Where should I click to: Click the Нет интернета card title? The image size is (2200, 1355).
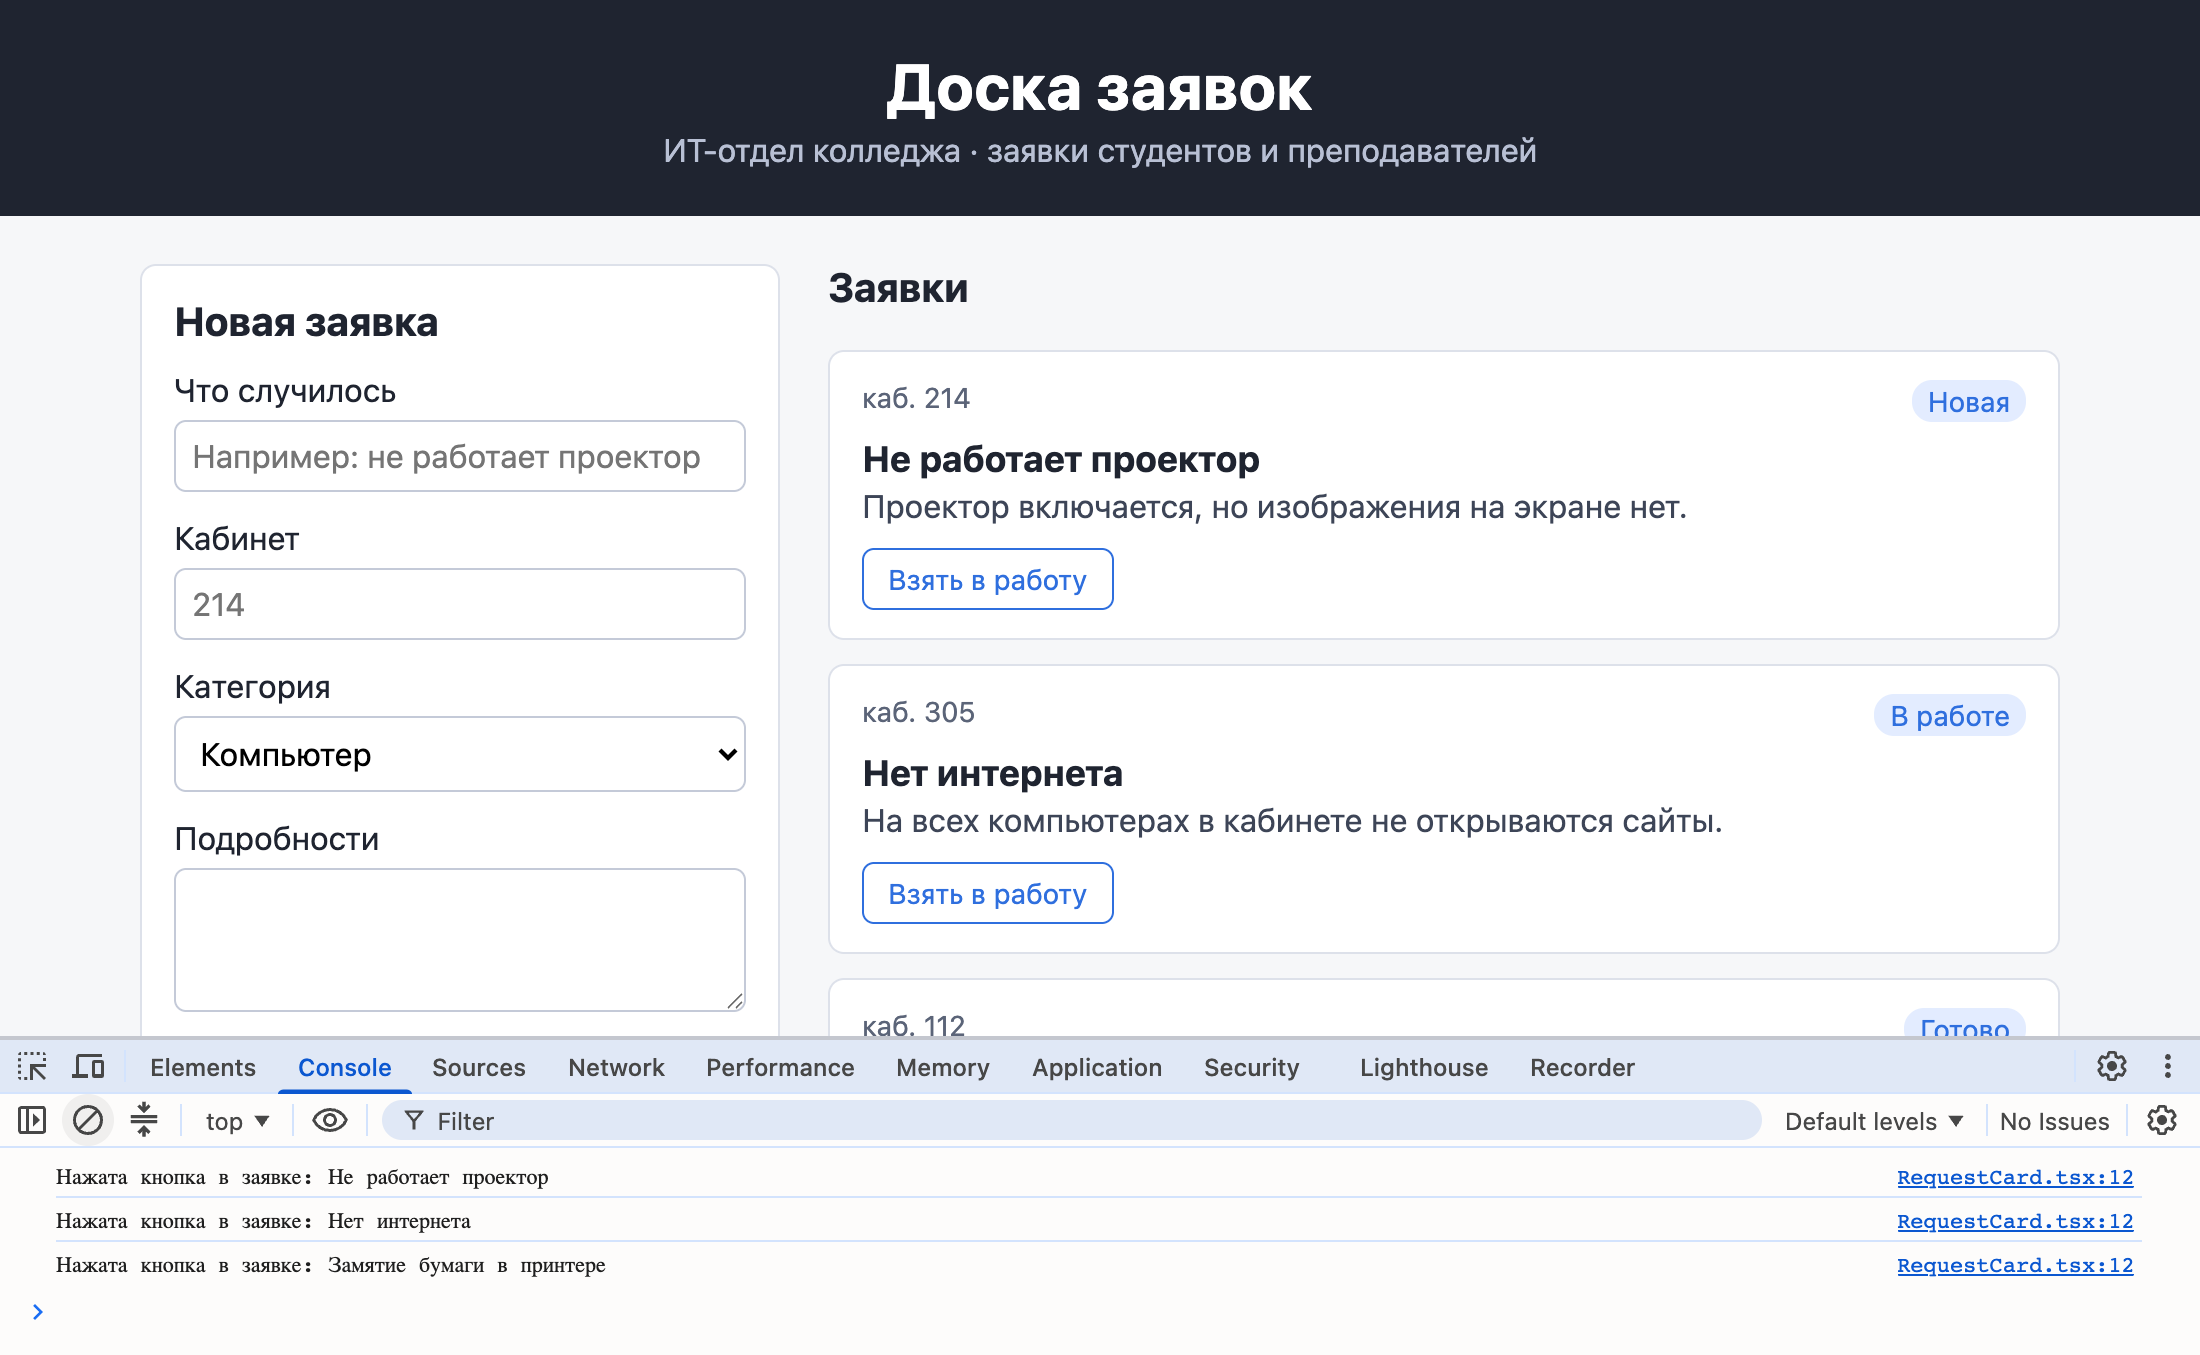pos(992,773)
